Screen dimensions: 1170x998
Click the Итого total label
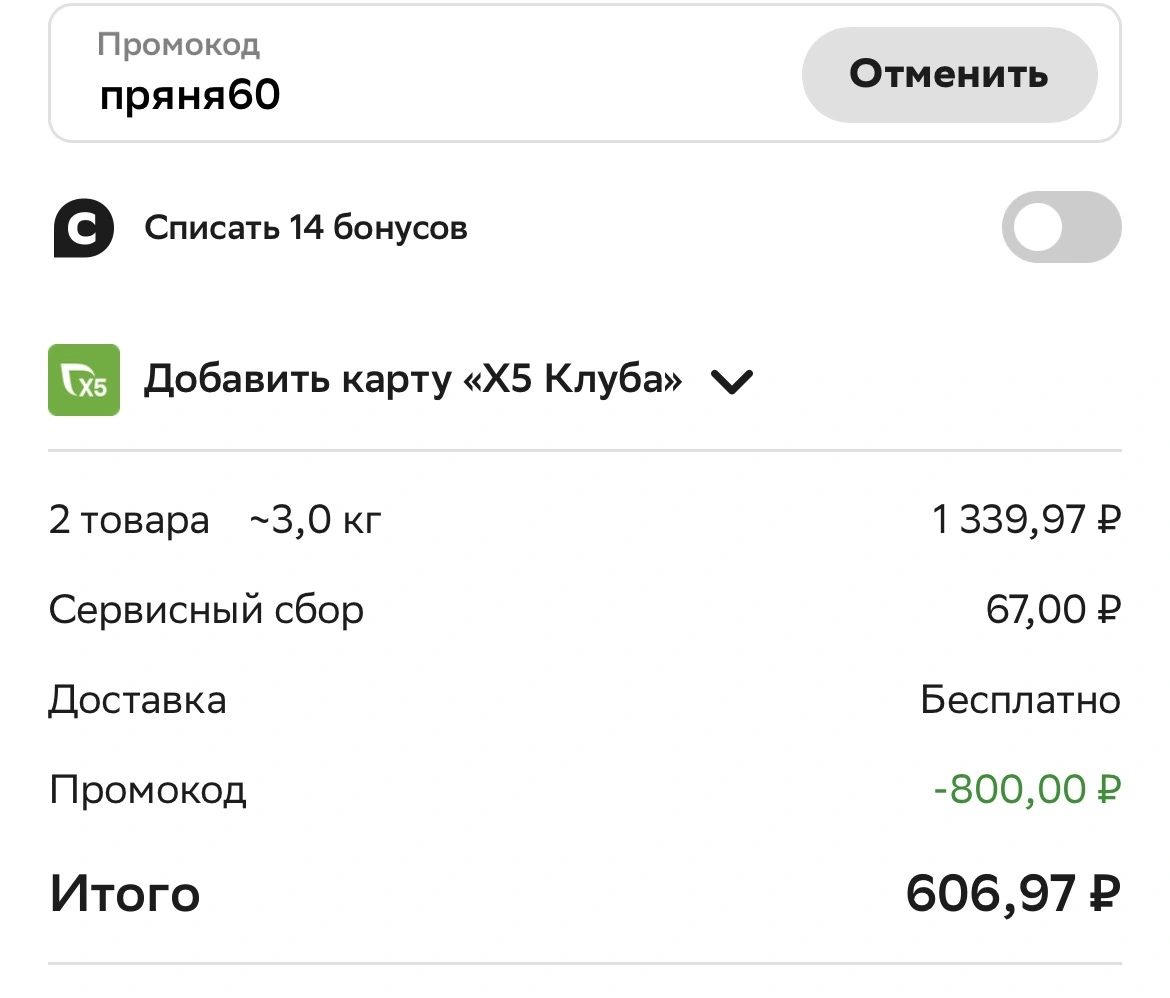[125, 894]
